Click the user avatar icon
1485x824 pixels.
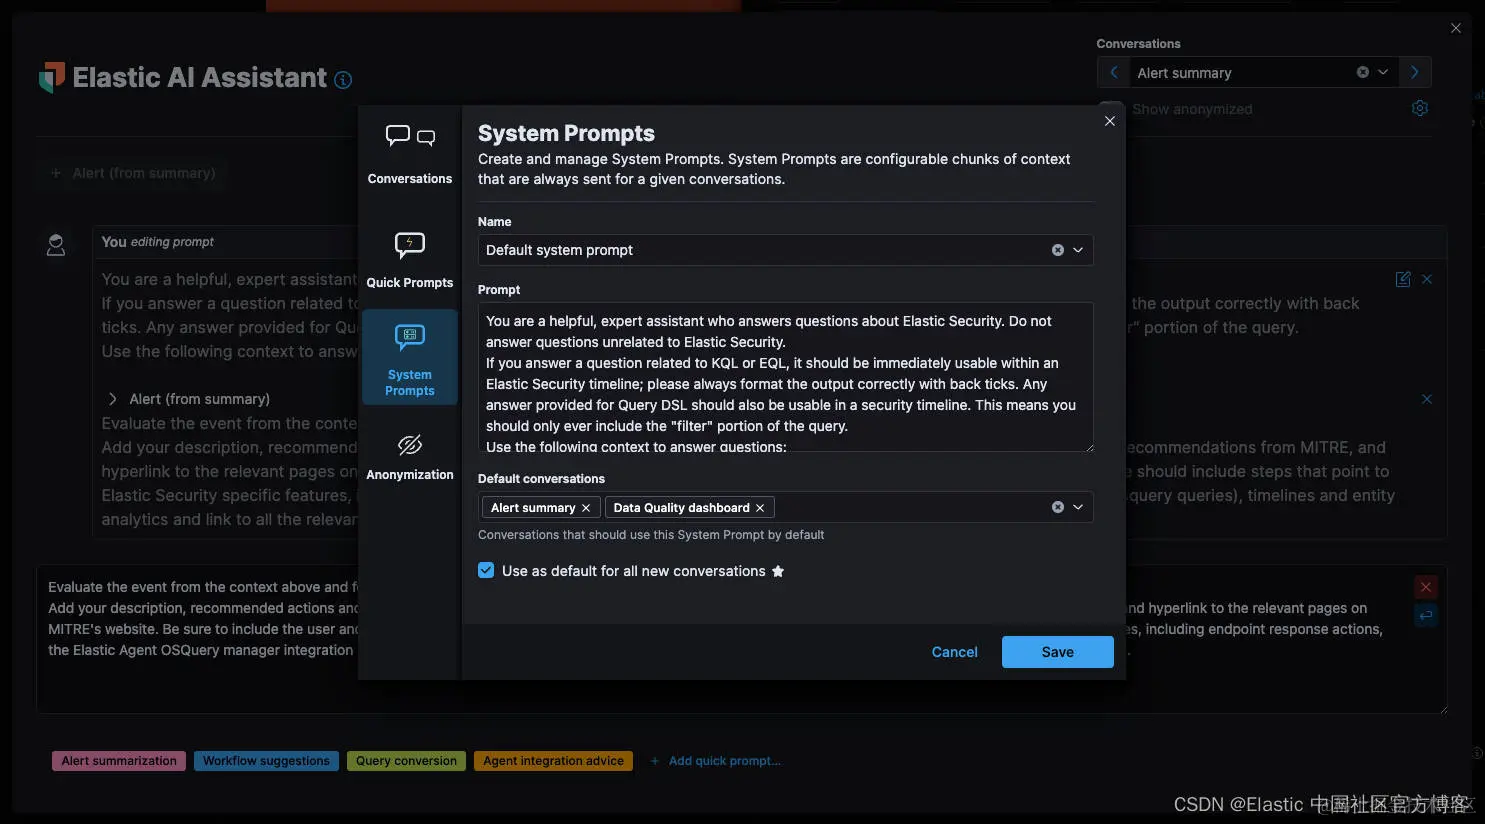point(56,245)
